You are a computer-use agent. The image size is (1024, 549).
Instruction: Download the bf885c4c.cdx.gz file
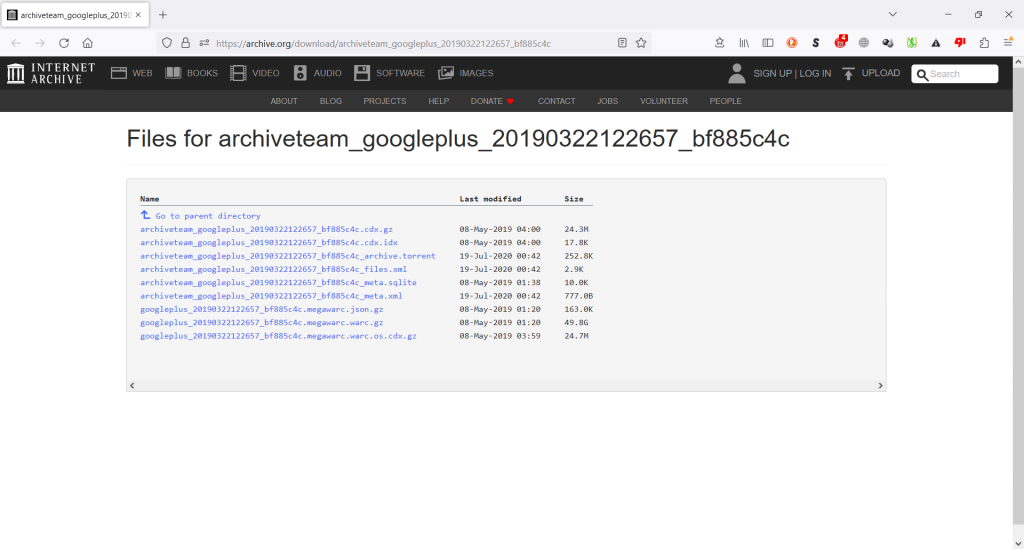(266, 229)
